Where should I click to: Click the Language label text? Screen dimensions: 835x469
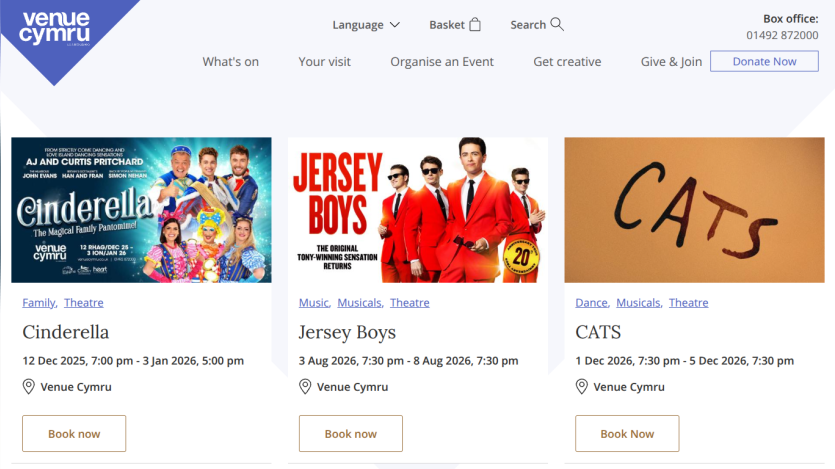click(x=358, y=25)
